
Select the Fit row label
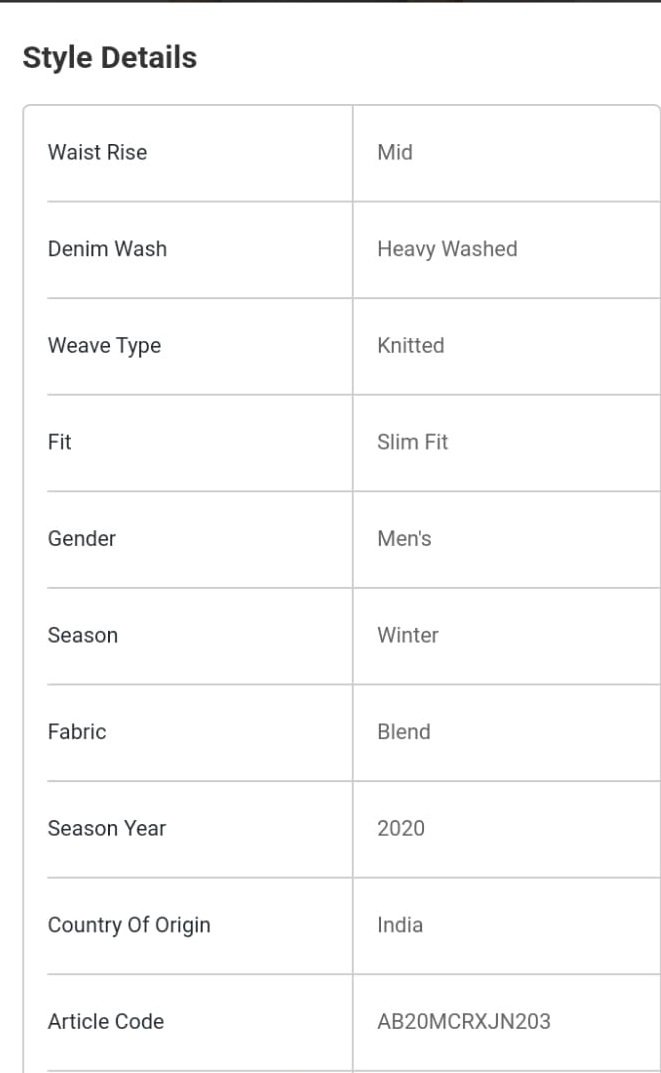point(60,441)
